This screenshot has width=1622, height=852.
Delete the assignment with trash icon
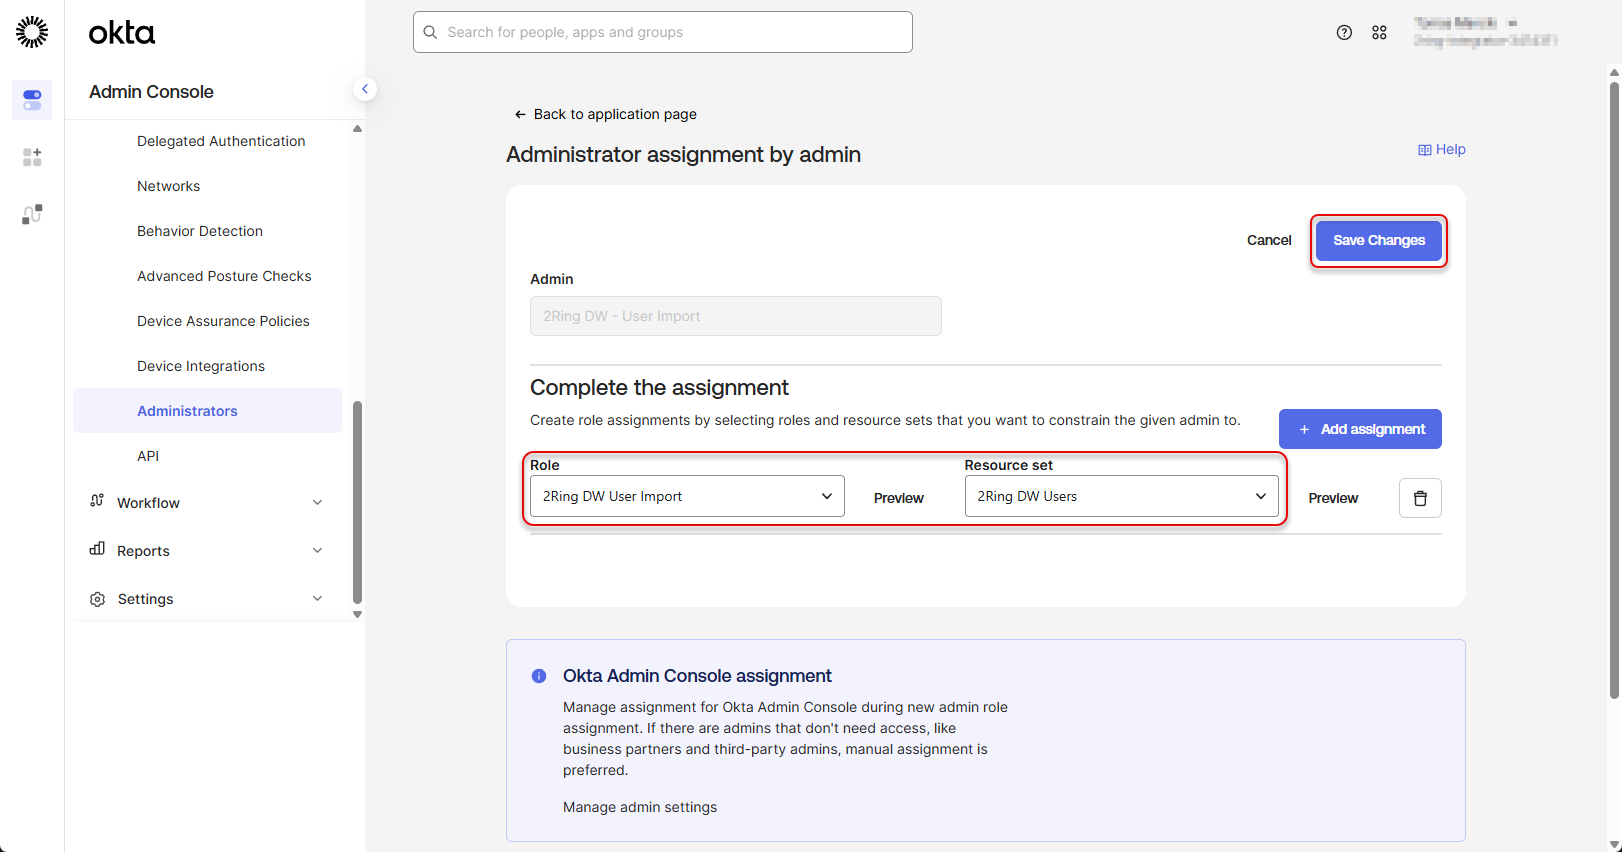tap(1419, 498)
